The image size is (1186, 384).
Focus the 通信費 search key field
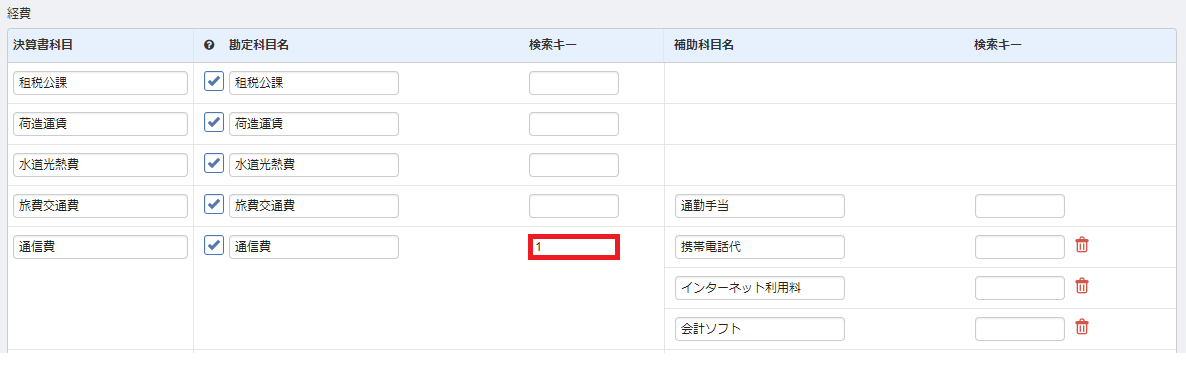point(574,247)
